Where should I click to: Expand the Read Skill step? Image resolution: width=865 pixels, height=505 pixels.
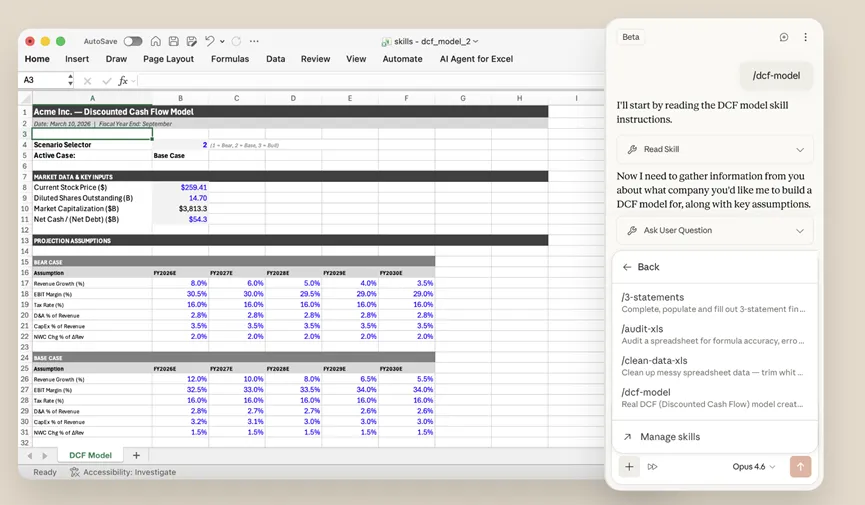[715, 150]
